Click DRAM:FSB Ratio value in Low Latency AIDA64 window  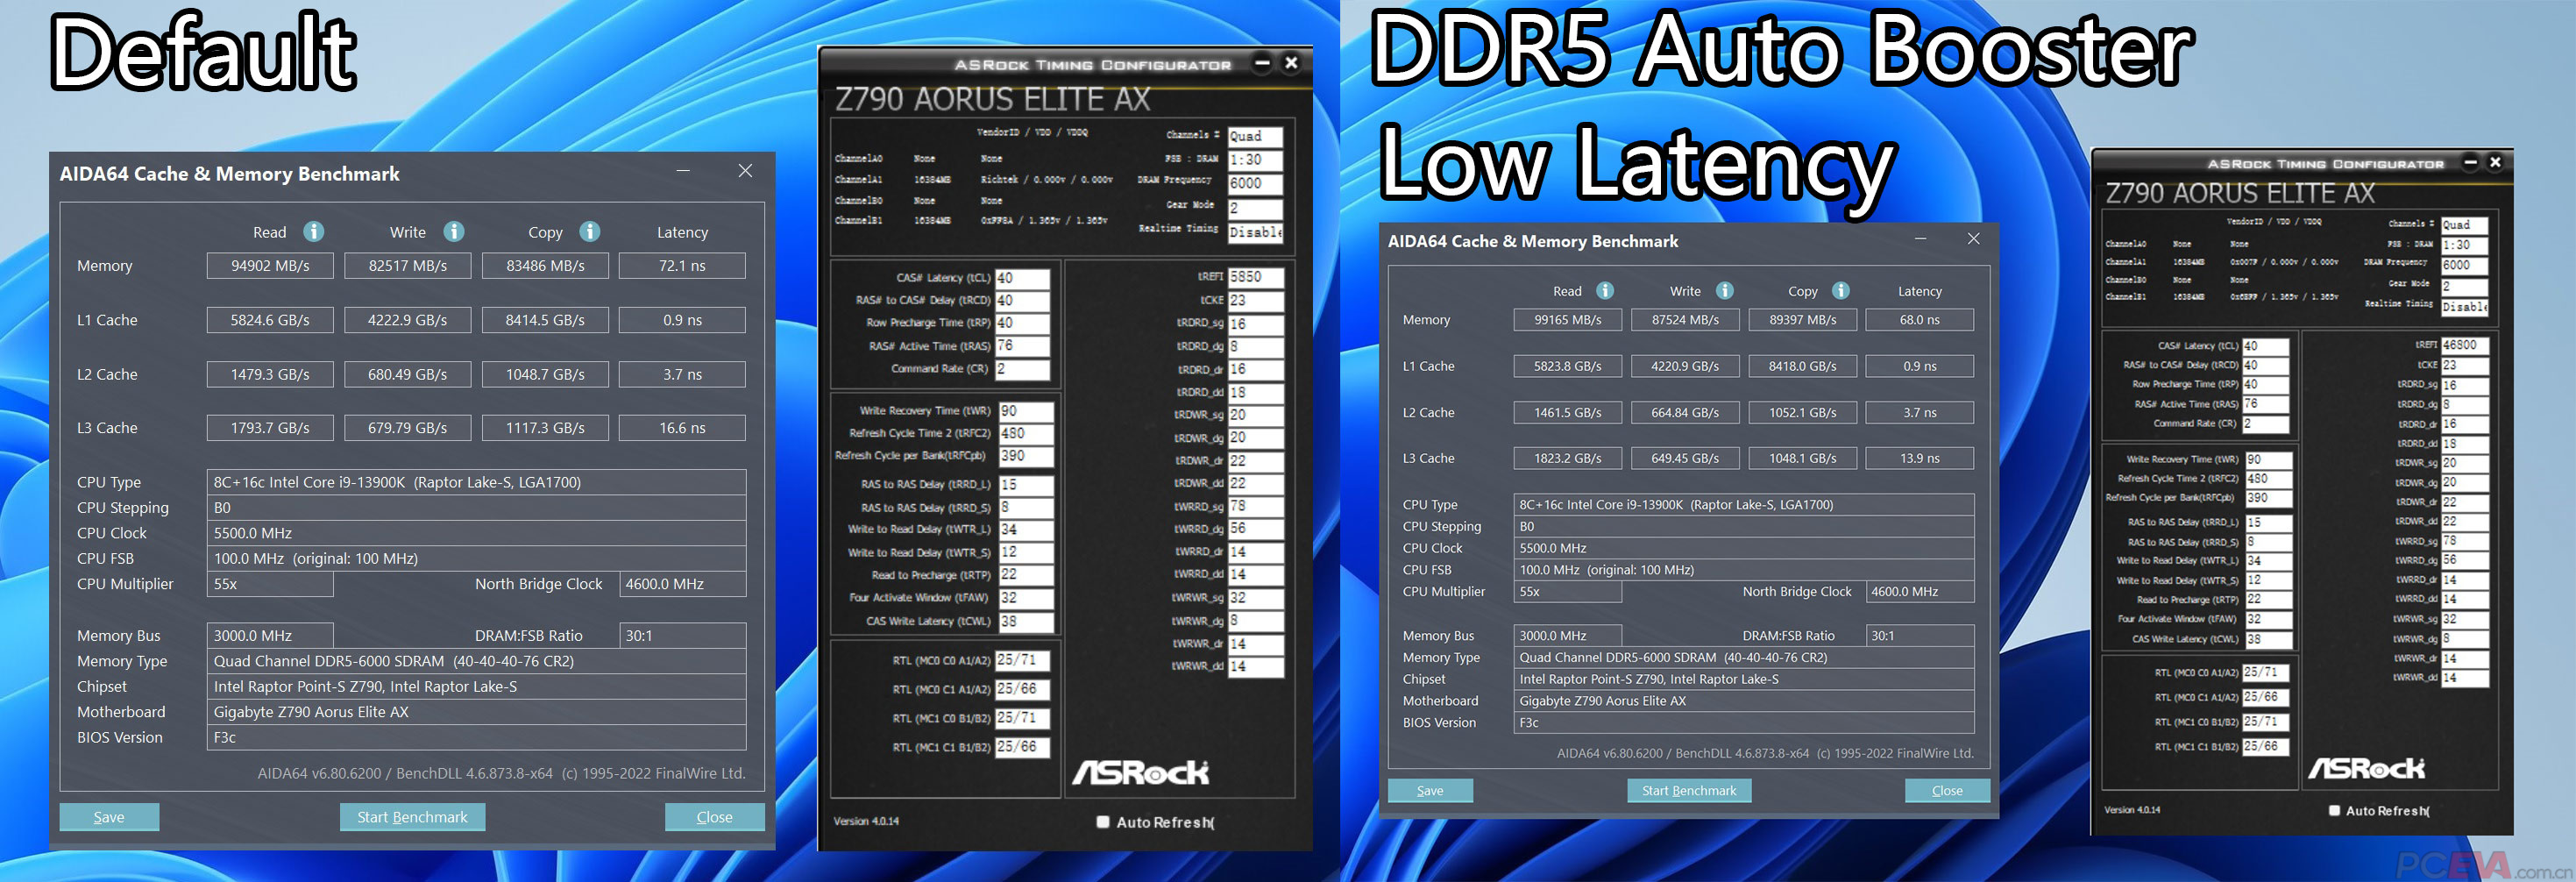(x=1920, y=636)
